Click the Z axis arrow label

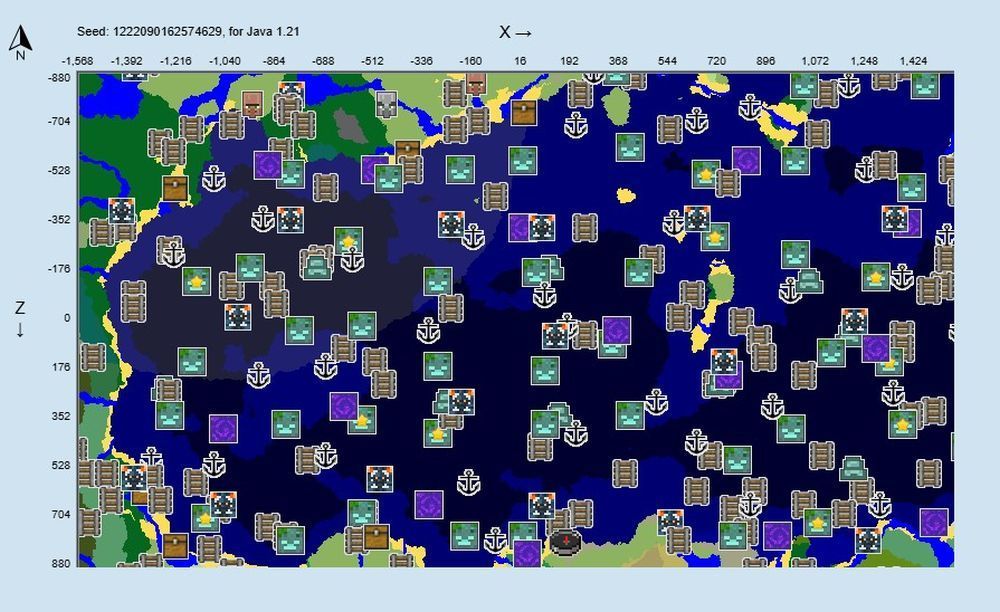tap(20, 318)
